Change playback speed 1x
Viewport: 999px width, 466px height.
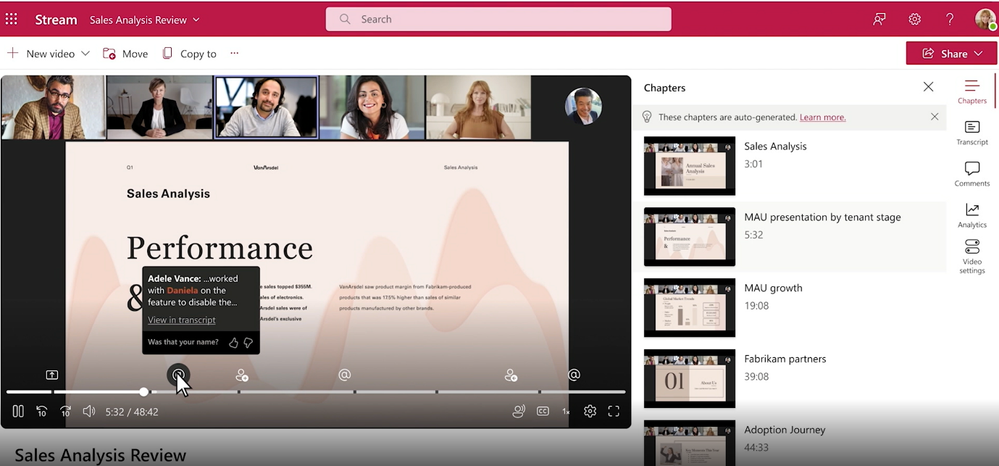tap(566, 412)
